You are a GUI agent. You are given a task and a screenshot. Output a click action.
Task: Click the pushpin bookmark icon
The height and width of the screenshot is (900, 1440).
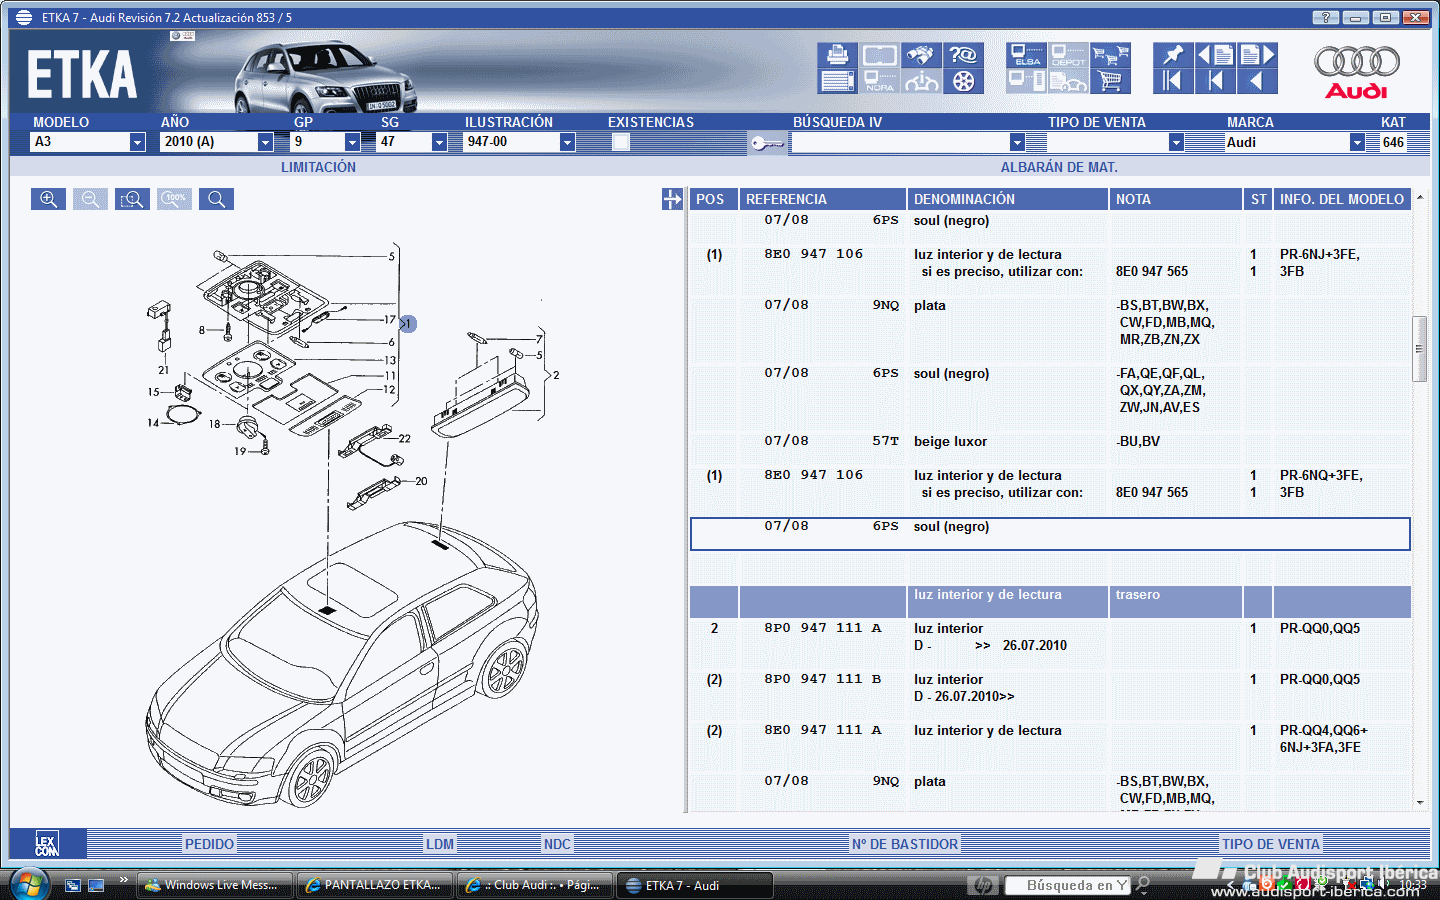point(1173,55)
